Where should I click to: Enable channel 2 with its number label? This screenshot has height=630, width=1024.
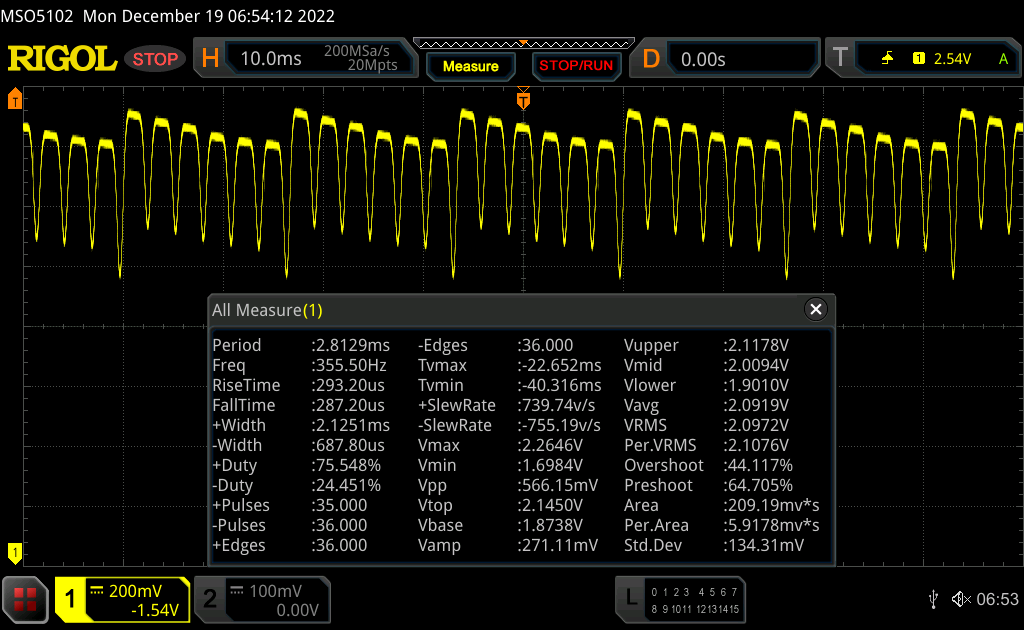[210, 599]
